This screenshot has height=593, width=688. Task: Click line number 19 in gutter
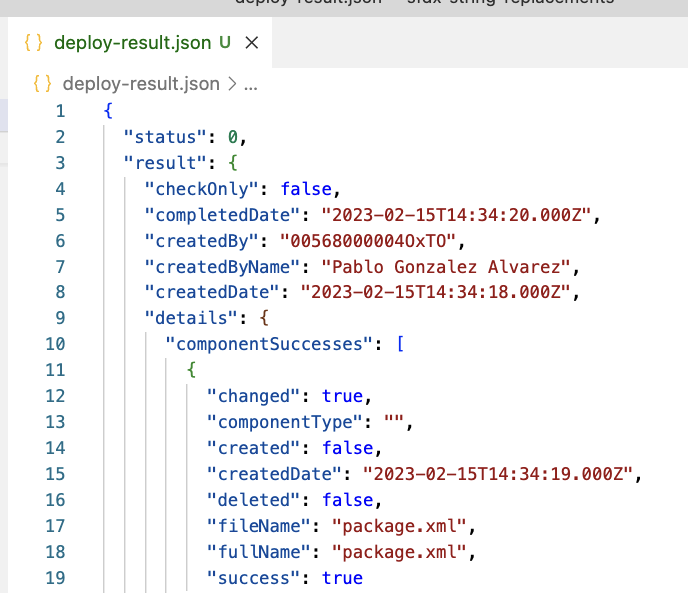(55, 578)
